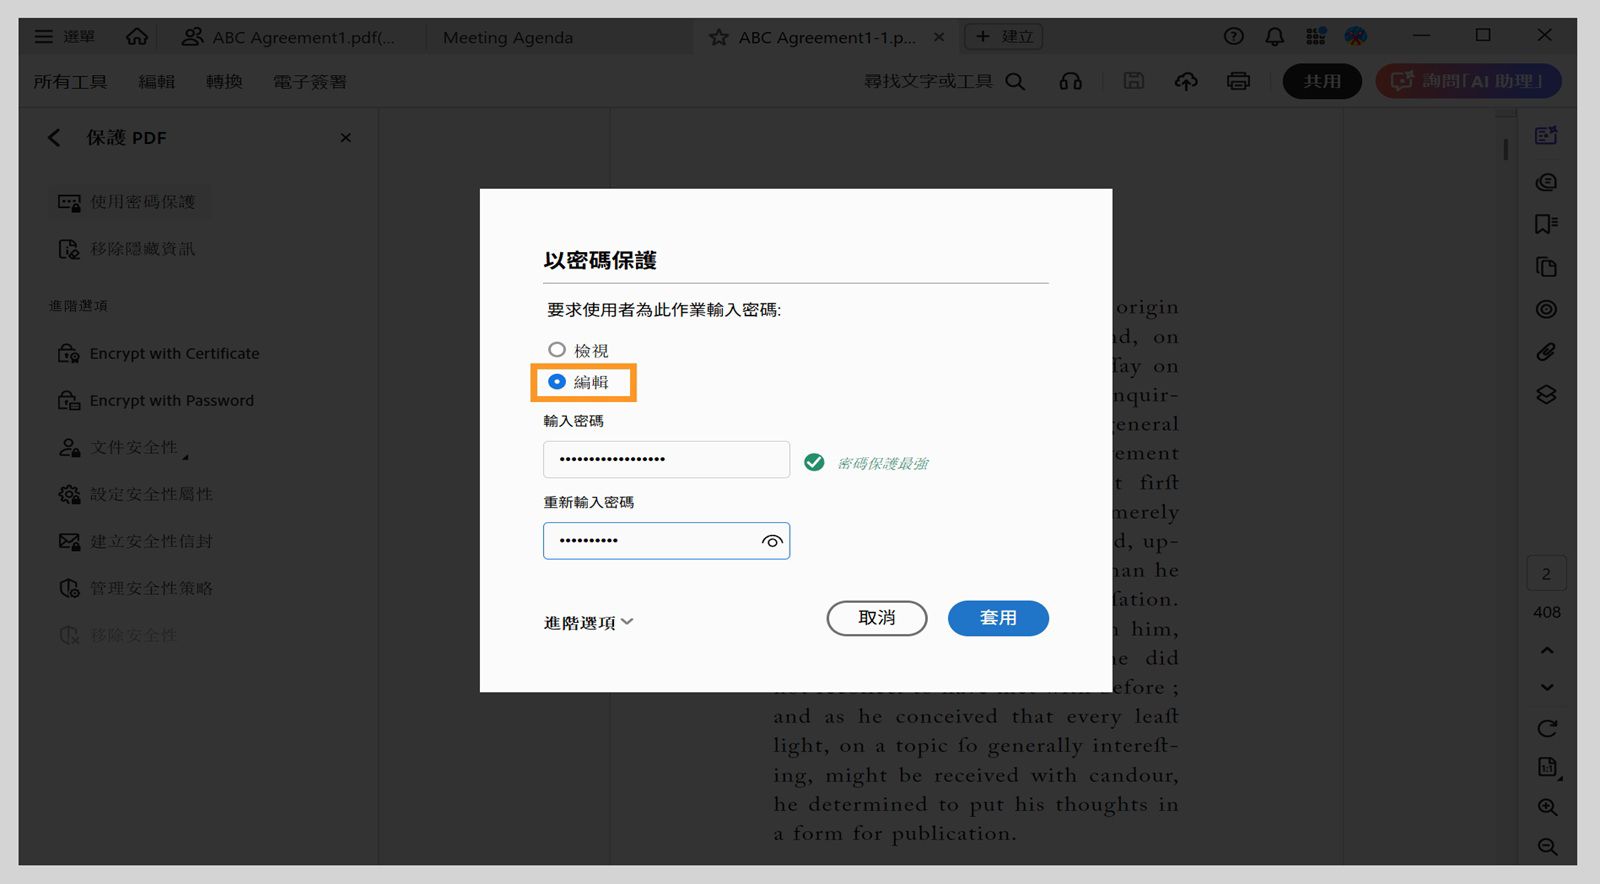1600x884 pixels.
Task: Open the bookmarks icon in right rail
Action: [1547, 224]
